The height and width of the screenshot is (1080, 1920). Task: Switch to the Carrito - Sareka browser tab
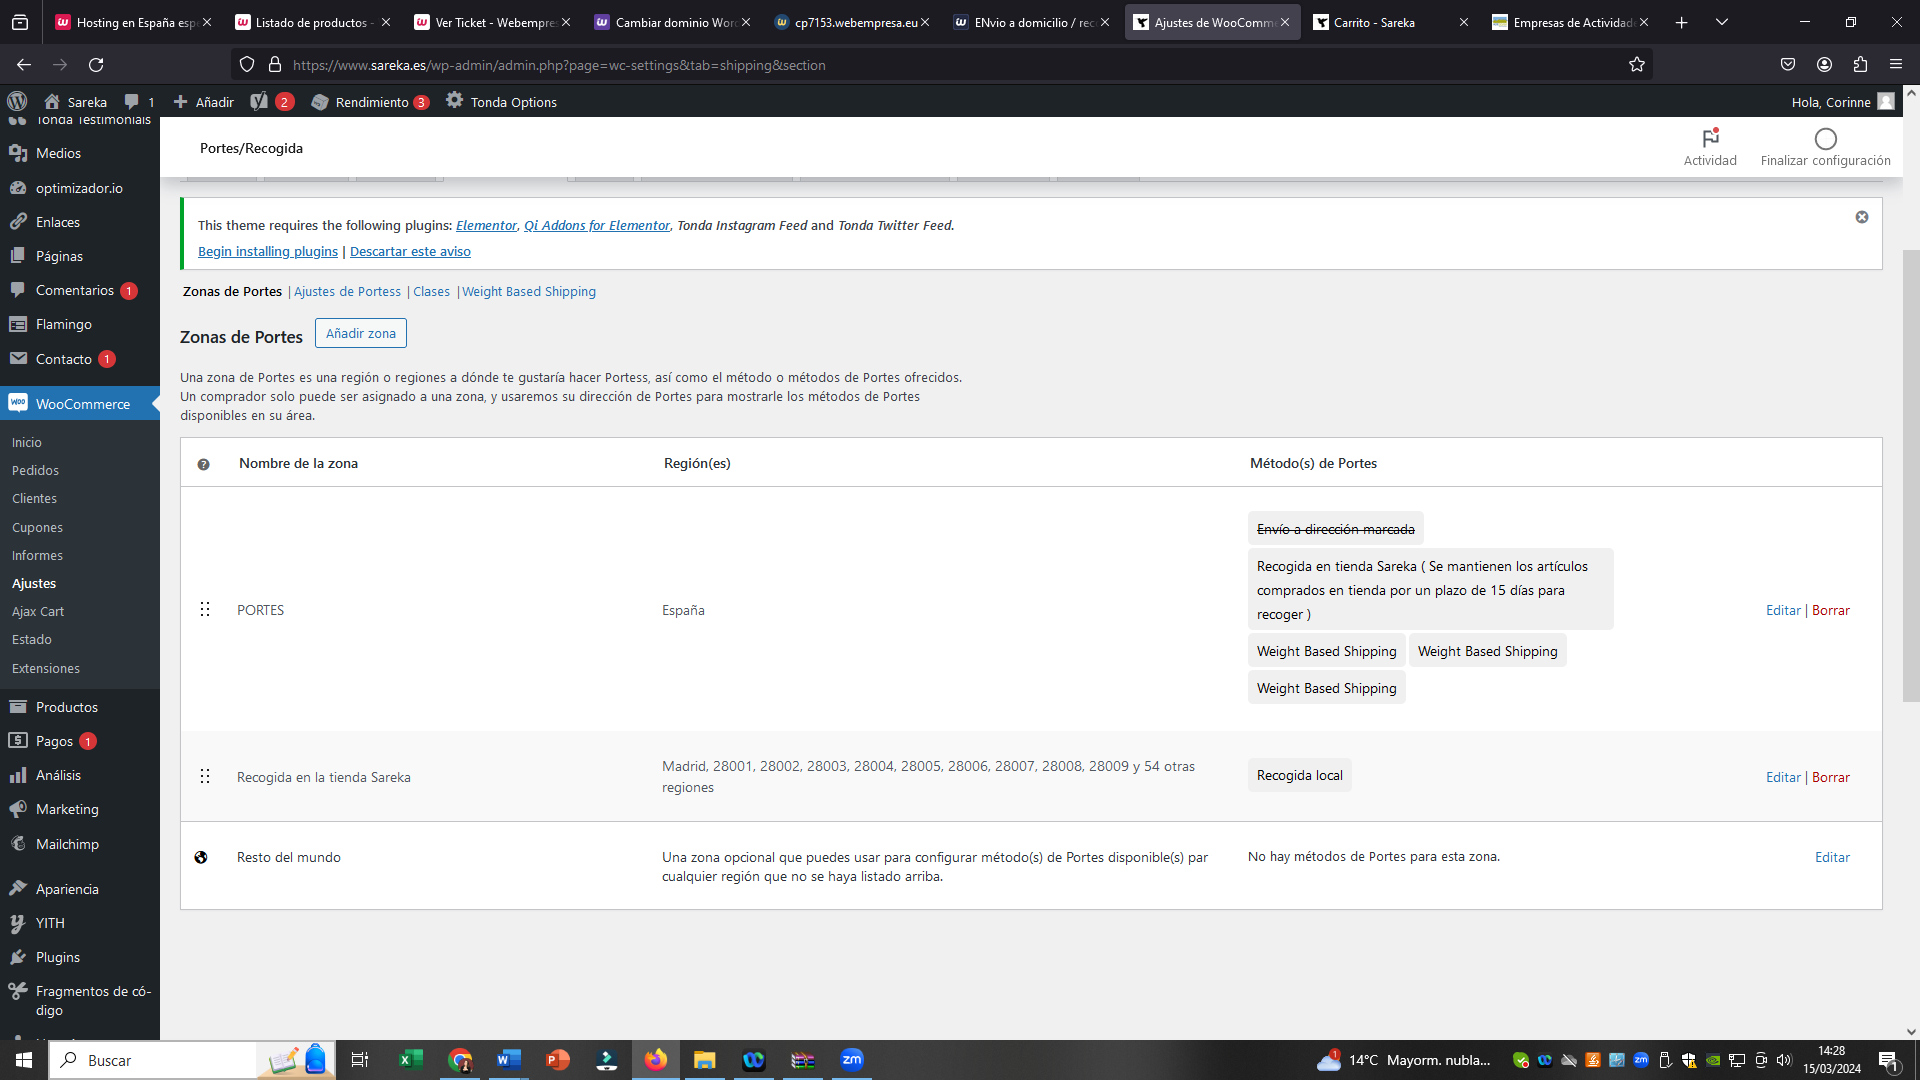click(1390, 22)
